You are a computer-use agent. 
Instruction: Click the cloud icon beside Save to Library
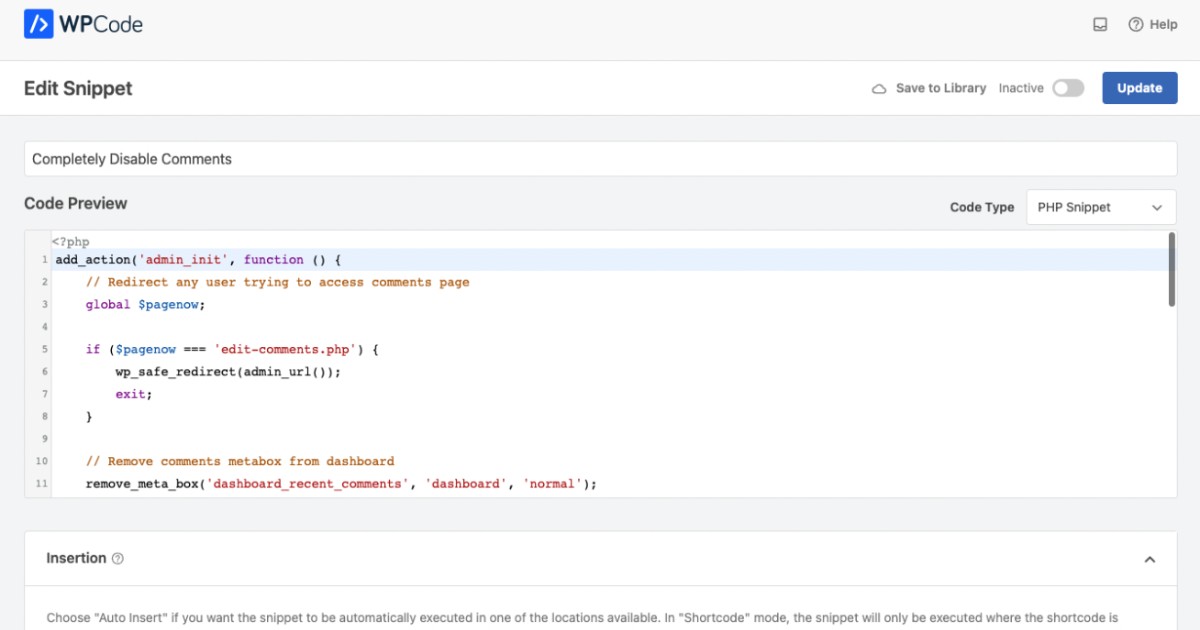(880, 88)
